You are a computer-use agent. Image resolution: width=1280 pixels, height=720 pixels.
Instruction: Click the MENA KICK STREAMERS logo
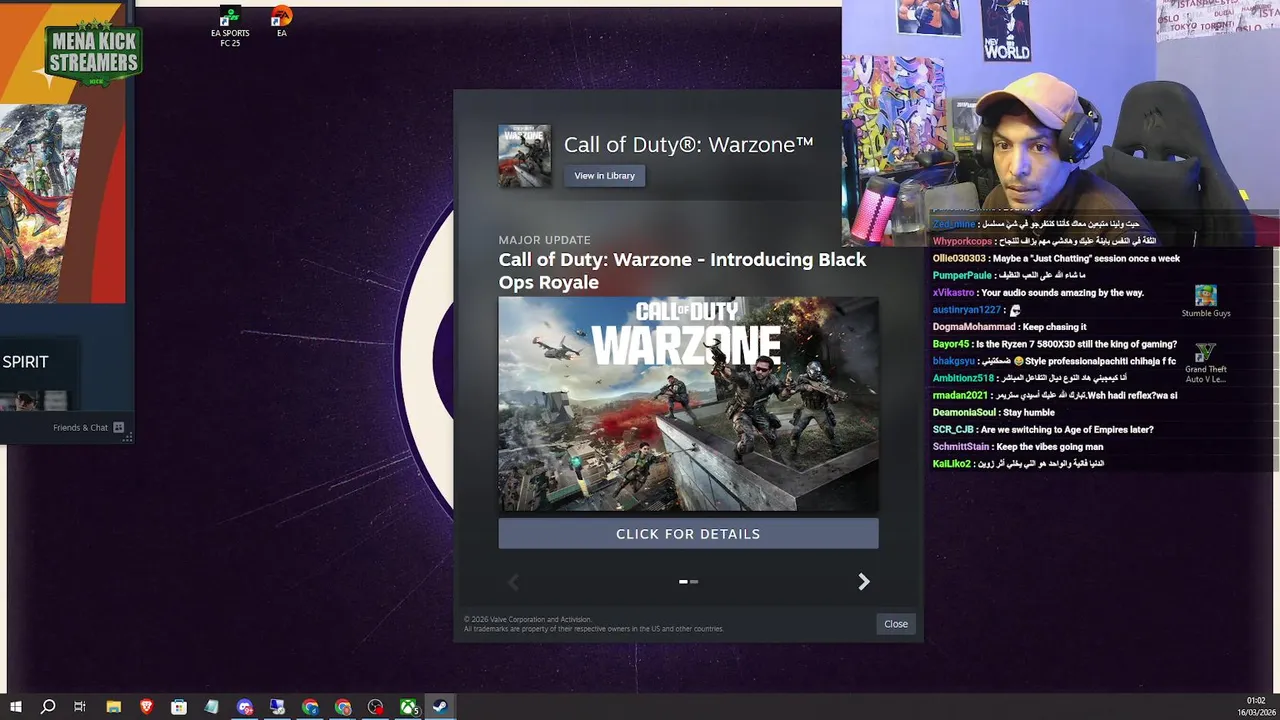click(x=94, y=53)
